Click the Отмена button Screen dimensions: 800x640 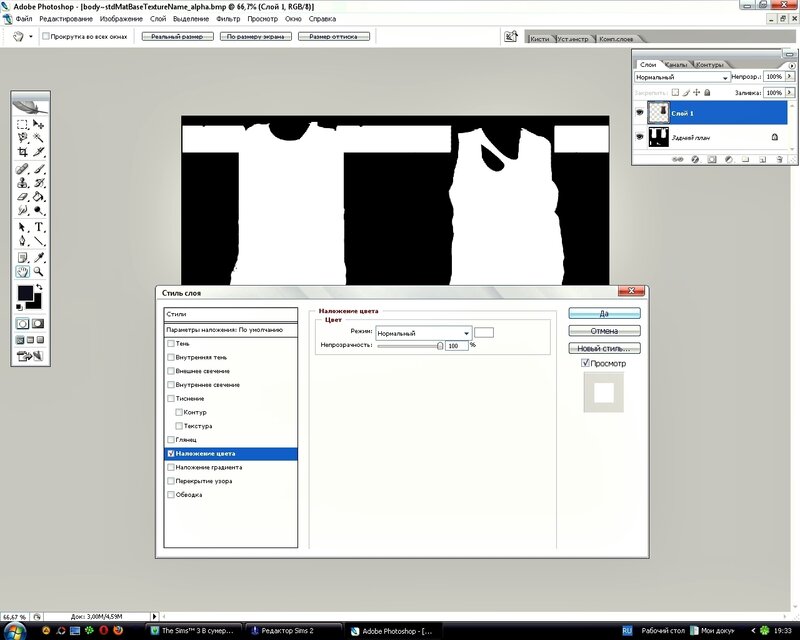(x=604, y=331)
